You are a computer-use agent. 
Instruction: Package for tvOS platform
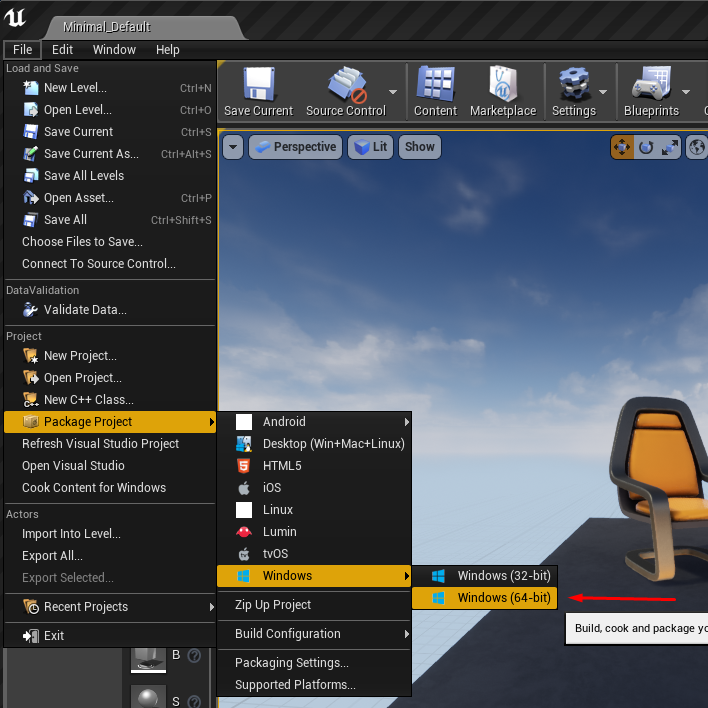[x=314, y=554]
